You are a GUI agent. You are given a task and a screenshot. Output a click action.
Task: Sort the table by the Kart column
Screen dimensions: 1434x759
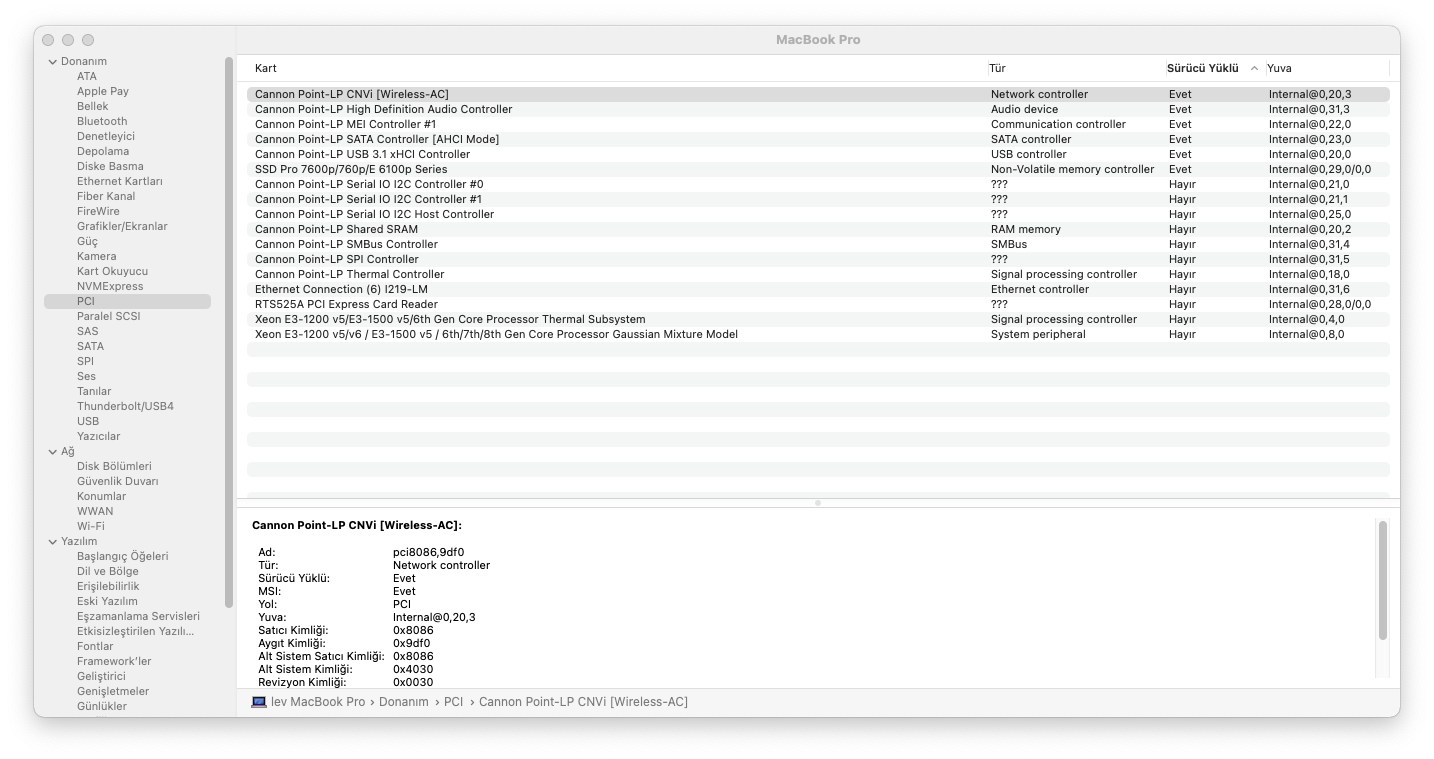click(x=266, y=68)
